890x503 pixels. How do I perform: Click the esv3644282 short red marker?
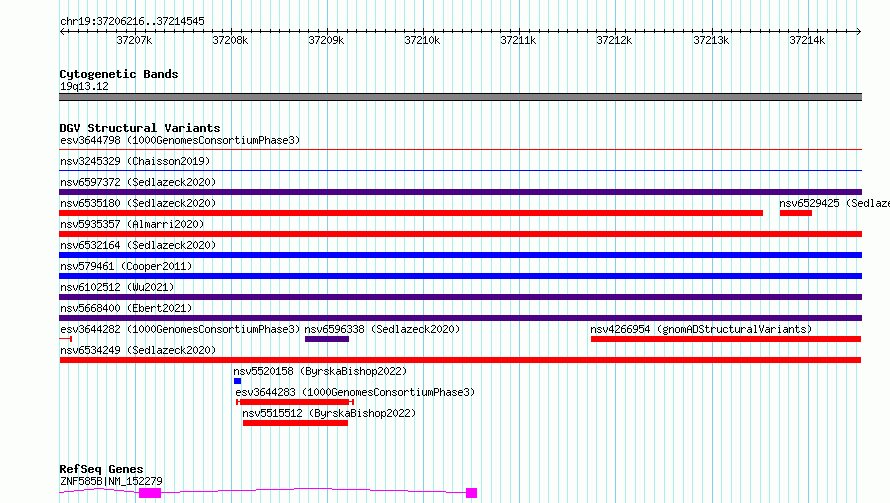point(66,339)
